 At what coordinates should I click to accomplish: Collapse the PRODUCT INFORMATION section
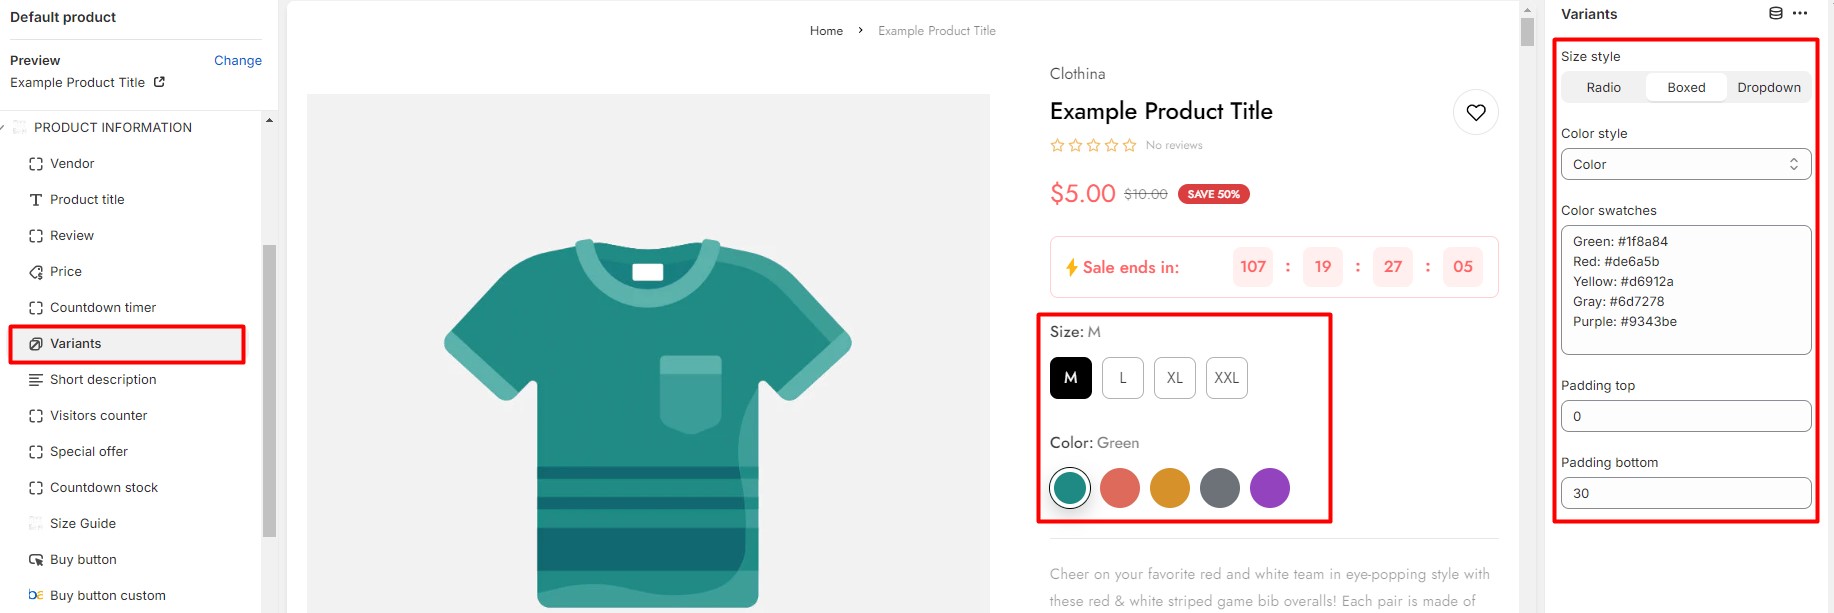click(x=4, y=128)
